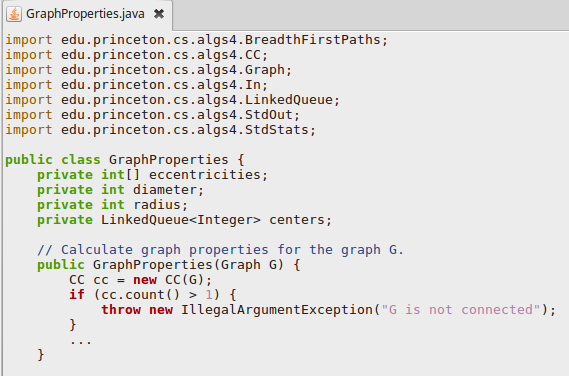Click the public class GraphProperties declaration
This screenshot has height=376, width=569.
click(125, 160)
